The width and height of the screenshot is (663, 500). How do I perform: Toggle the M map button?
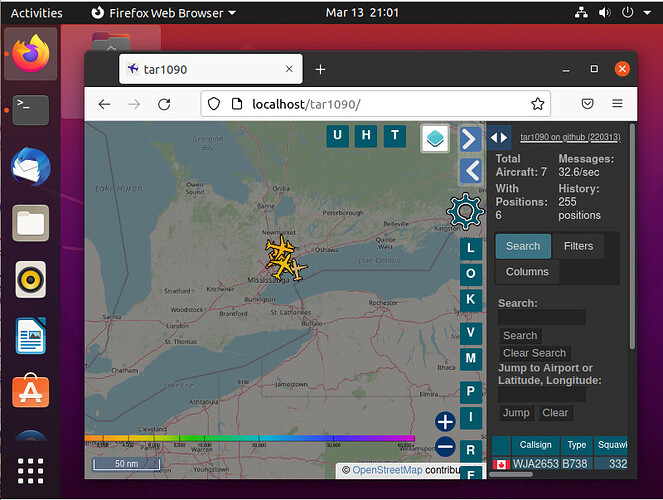pos(471,359)
